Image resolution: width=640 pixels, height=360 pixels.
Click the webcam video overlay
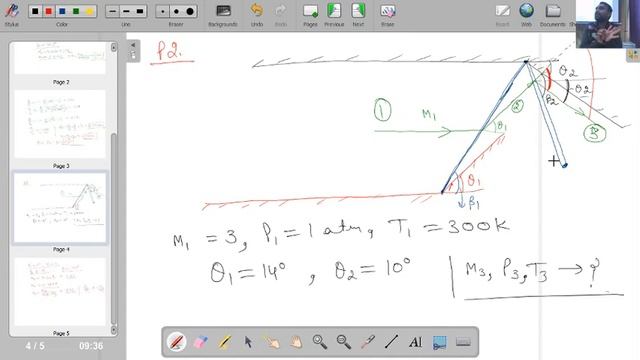(x=607, y=24)
